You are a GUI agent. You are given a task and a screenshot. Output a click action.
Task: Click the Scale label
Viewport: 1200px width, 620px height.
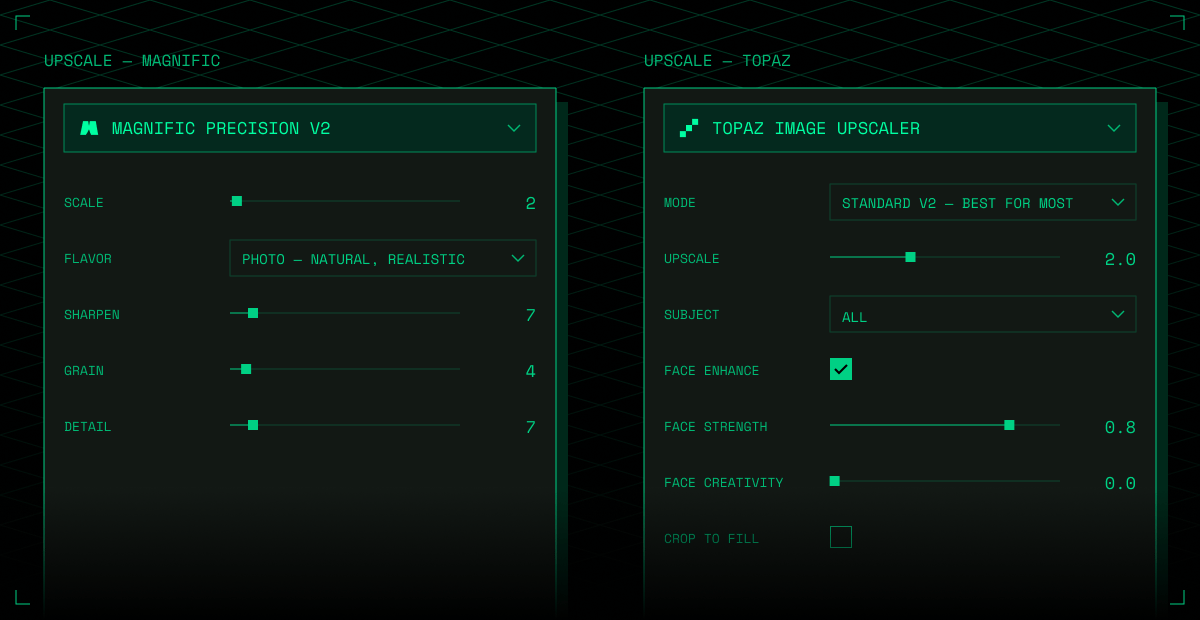click(84, 203)
